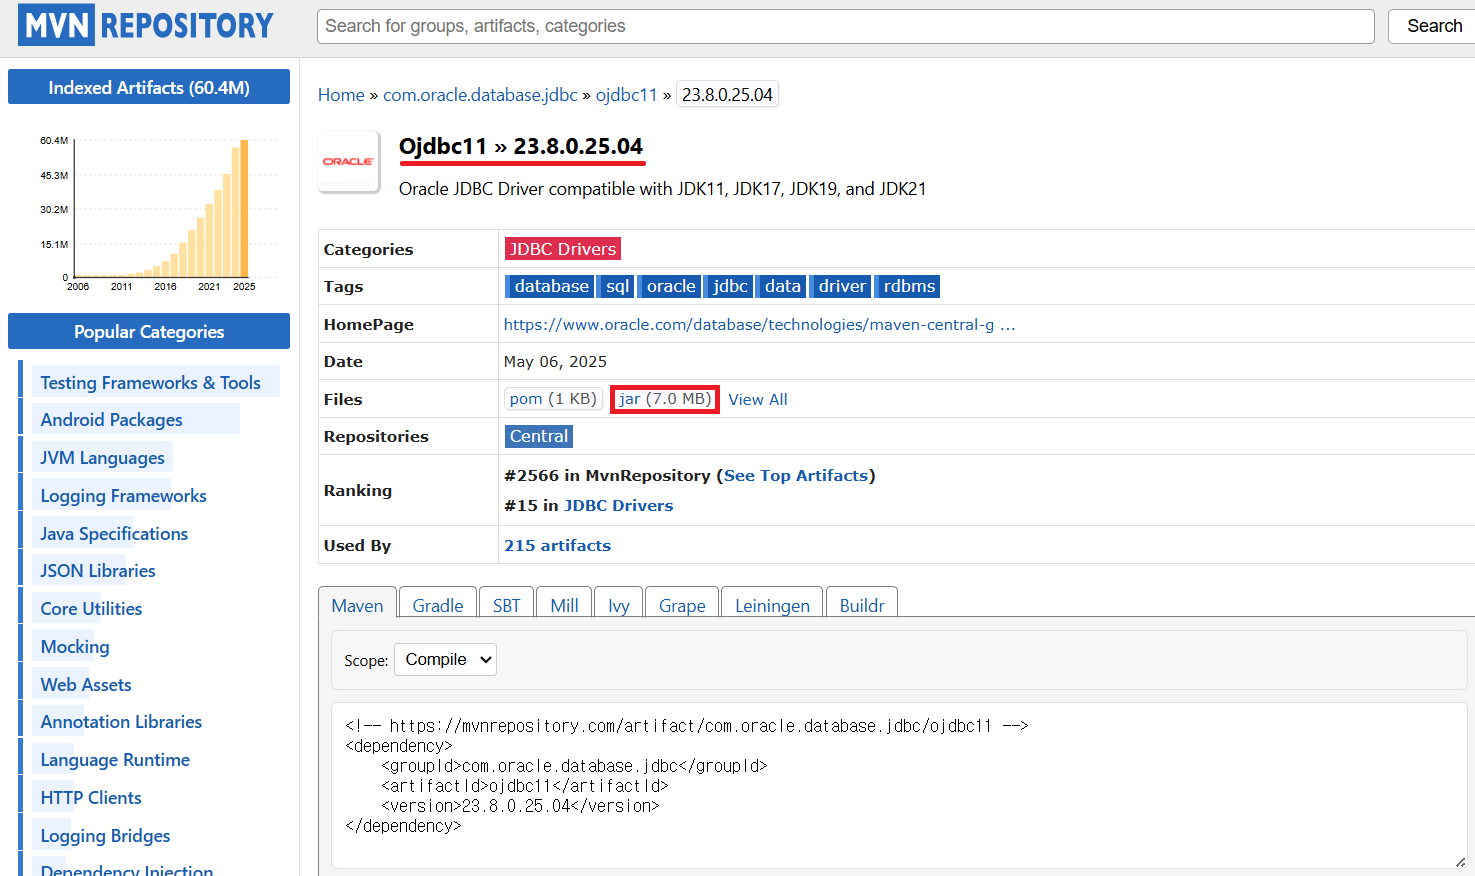
Task: Switch to the Maven tab
Action: pyautogui.click(x=357, y=605)
